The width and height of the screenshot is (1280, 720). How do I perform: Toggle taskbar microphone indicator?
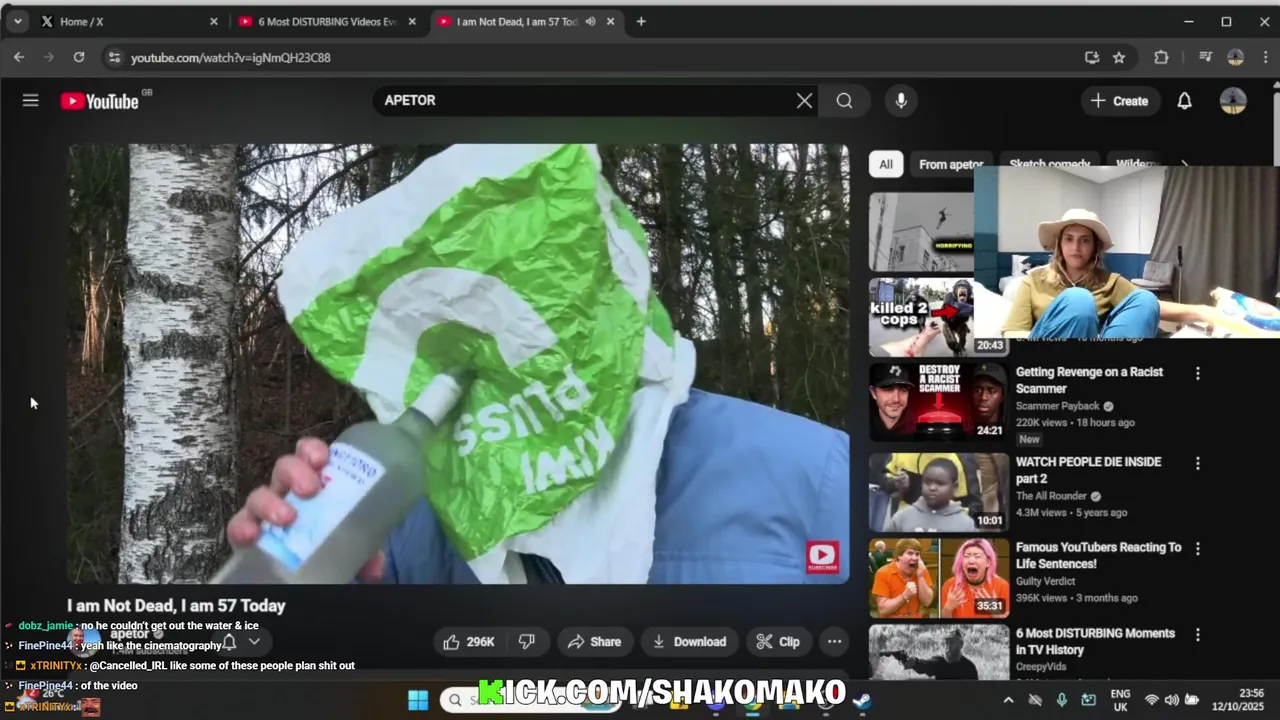click(1062, 700)
